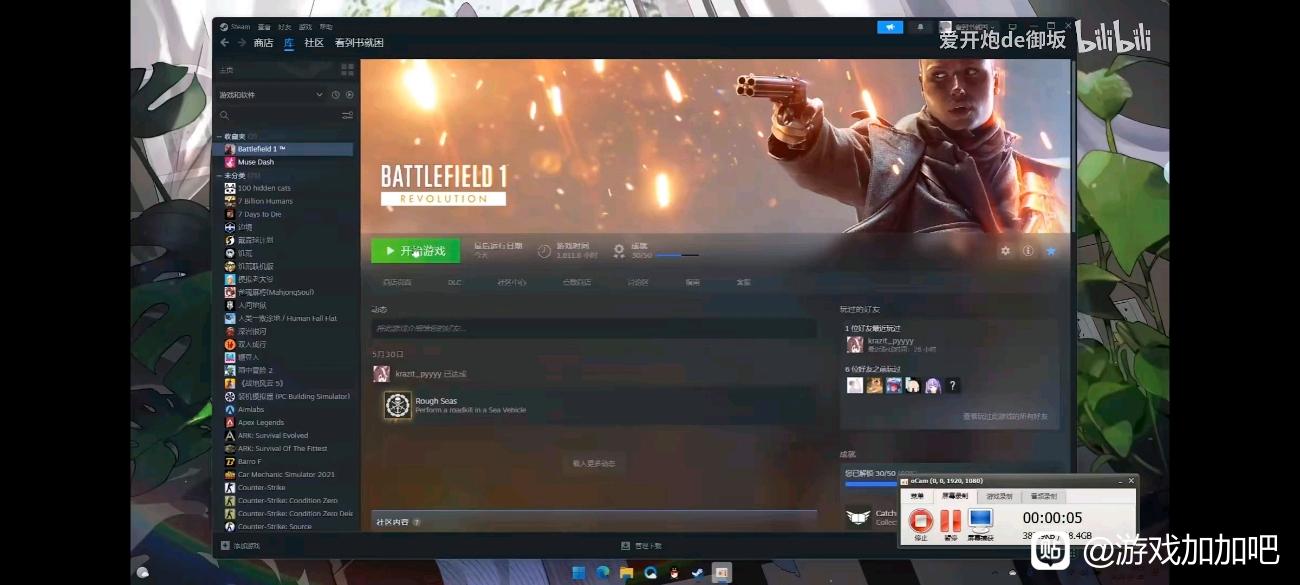Expand the 游戏和软件 filter dropdown
This screenshot has width=1300, height=585.
pos(320,95)
